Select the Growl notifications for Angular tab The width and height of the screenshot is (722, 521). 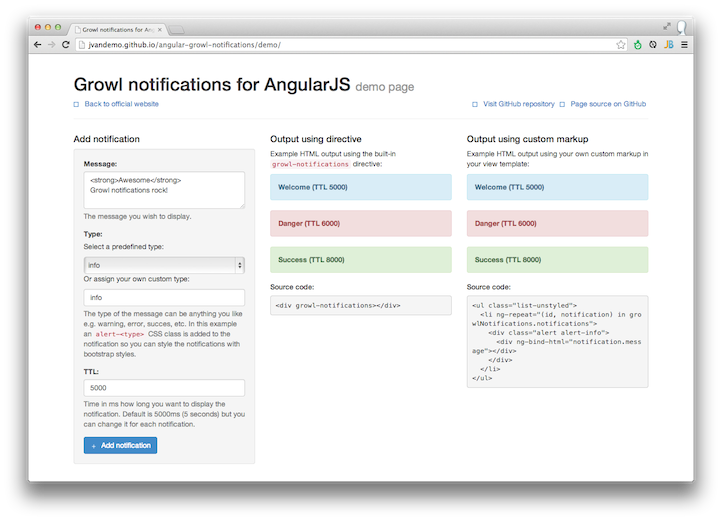(x=117, y=29)
